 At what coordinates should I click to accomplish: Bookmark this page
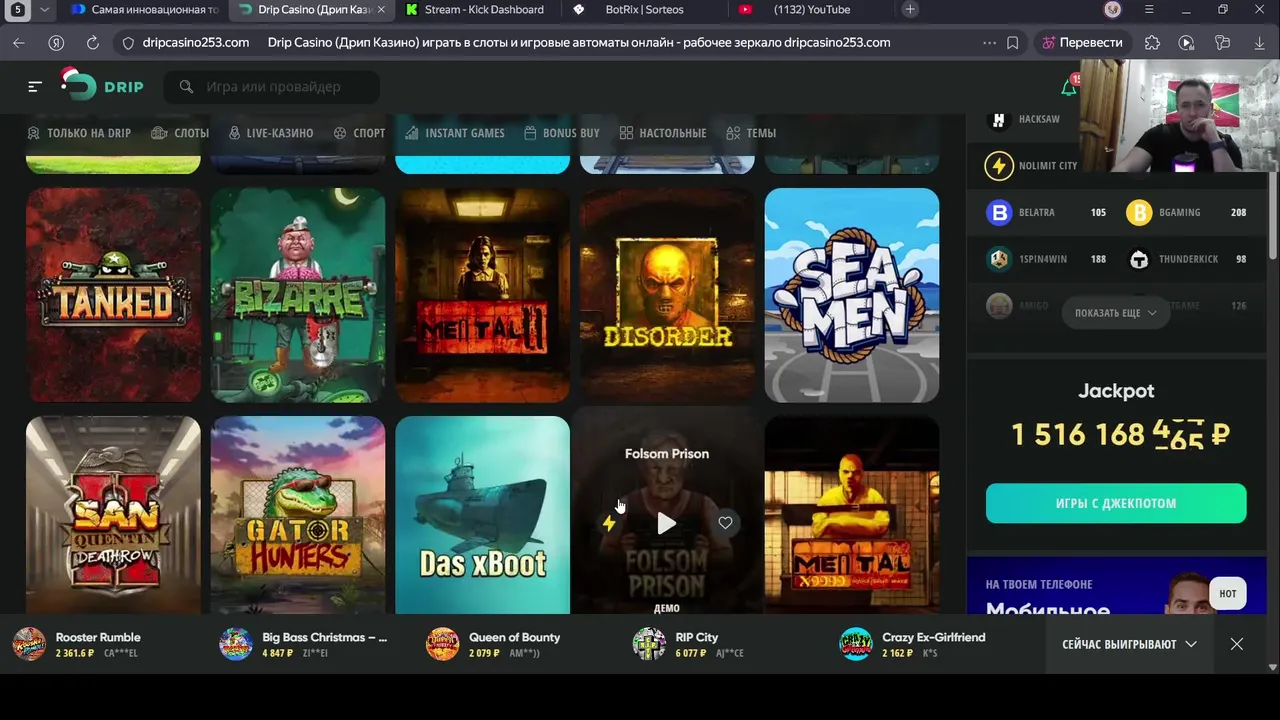[1013, 43]
